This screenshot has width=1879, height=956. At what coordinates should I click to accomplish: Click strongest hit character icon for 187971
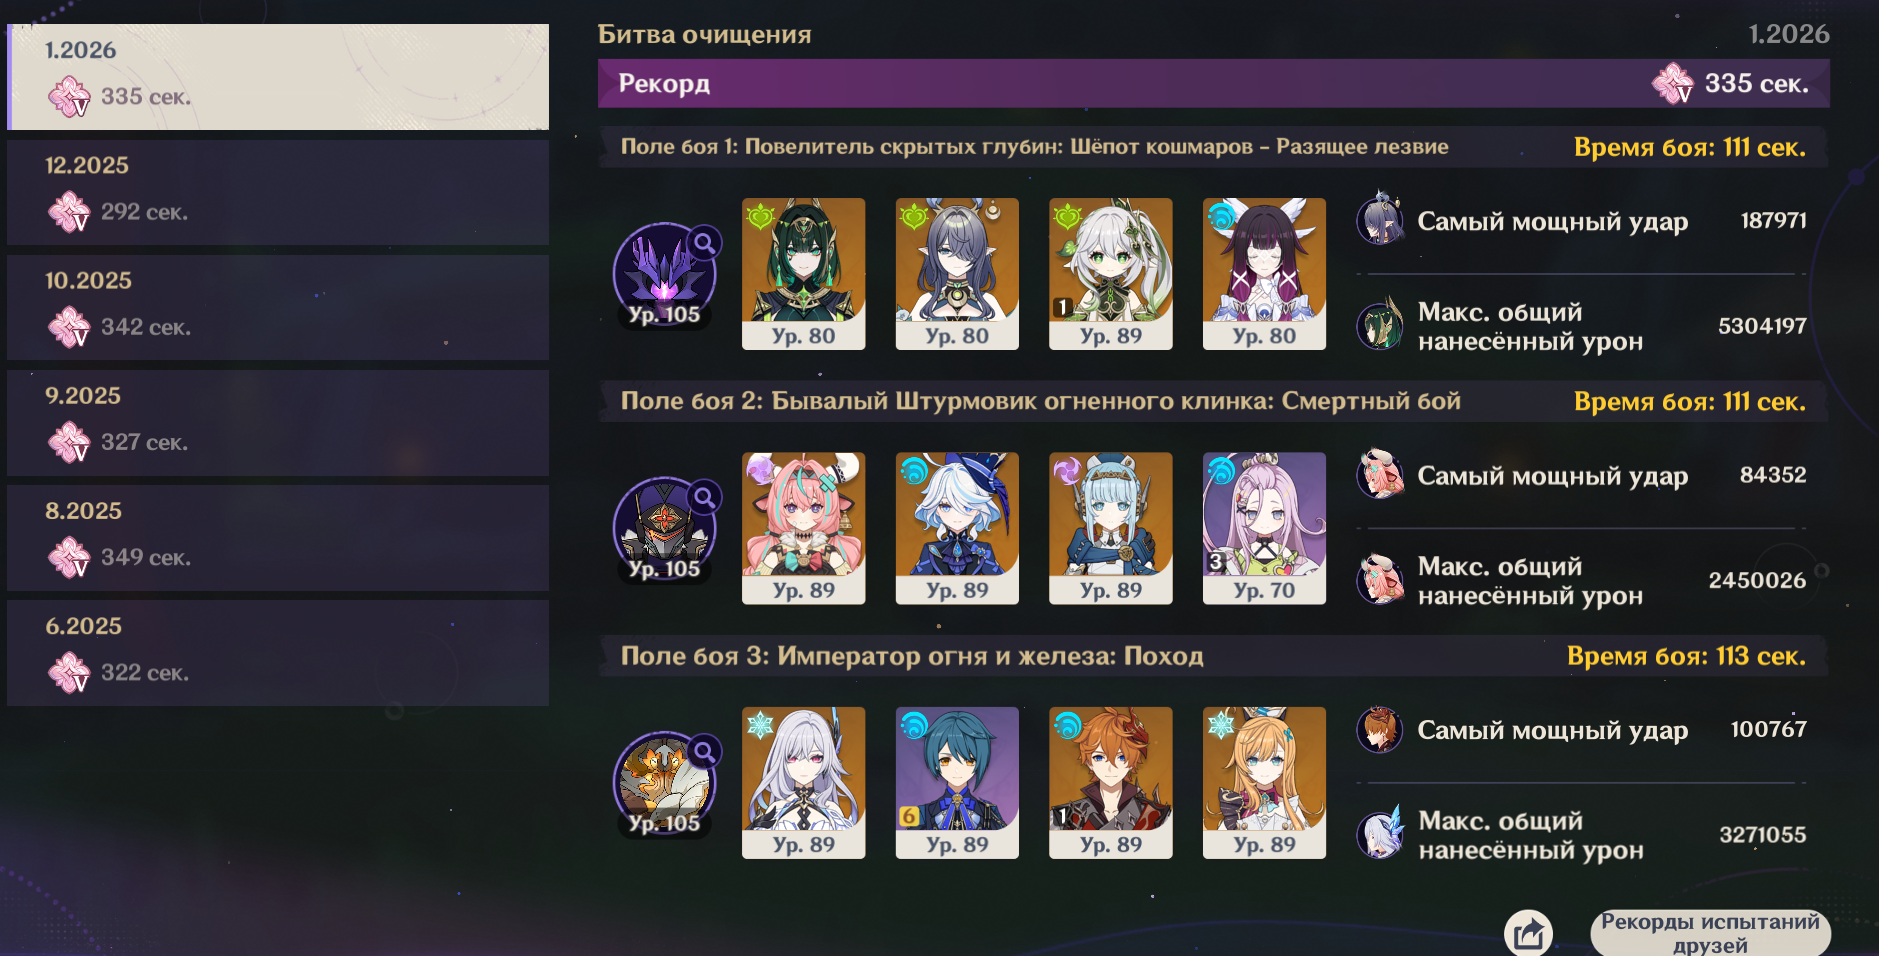pos(1380,220)
